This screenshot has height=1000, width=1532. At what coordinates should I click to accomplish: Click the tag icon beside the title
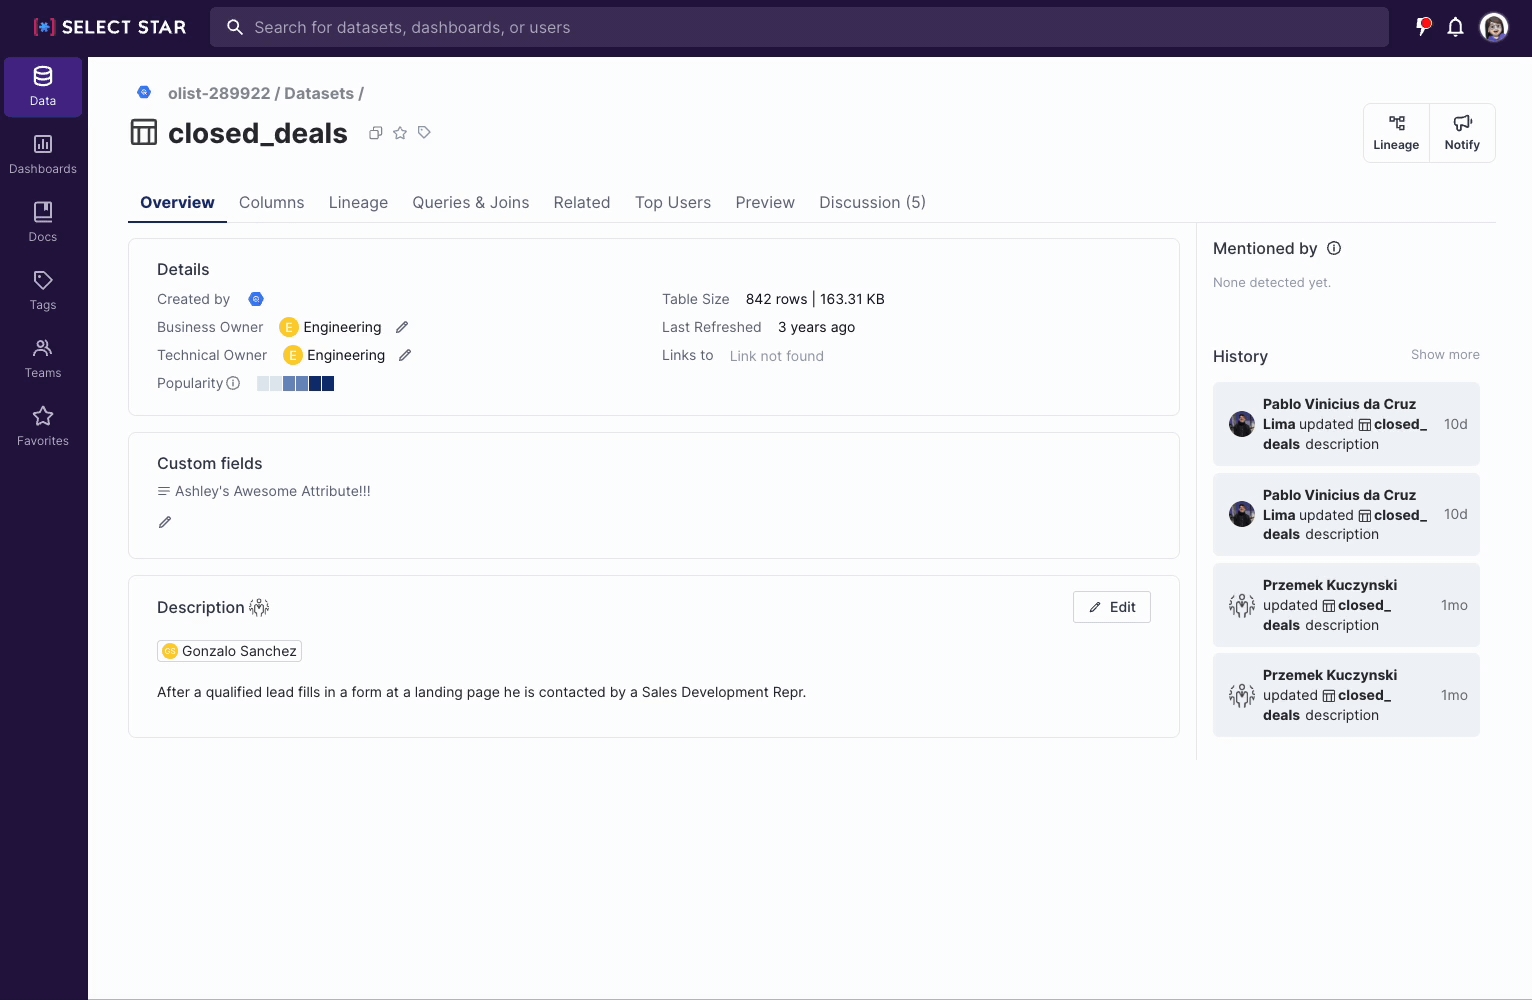coord(424,133)
